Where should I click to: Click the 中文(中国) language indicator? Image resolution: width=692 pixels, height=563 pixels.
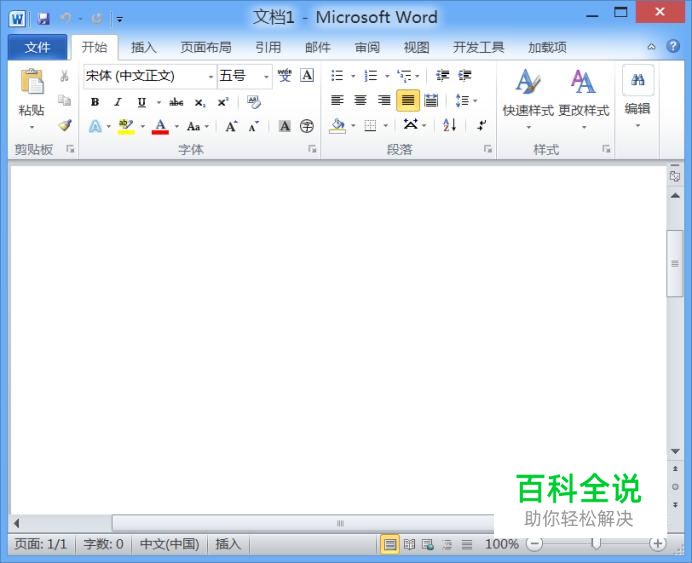169,544
